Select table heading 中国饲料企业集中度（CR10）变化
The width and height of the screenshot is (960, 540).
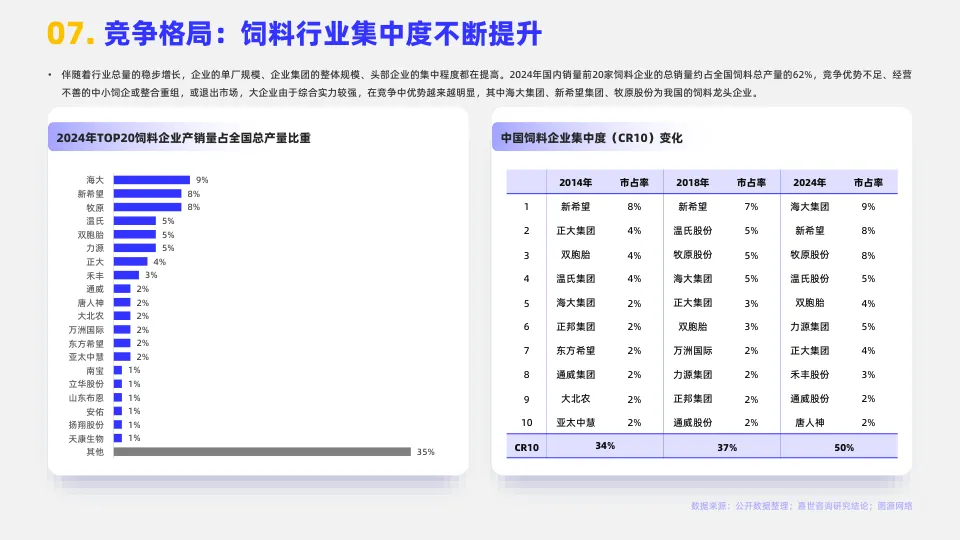point(591,138)
